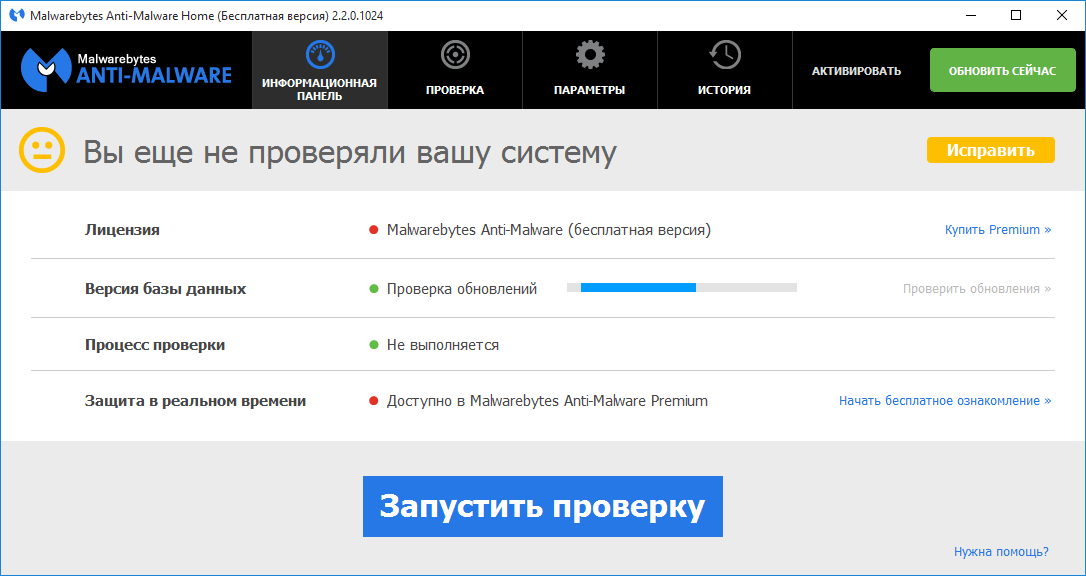This screenshot has width=1086, height=576.
Task: Click the Вы еще не проверяли вашу систему heading
Action: tap(350, 151)
